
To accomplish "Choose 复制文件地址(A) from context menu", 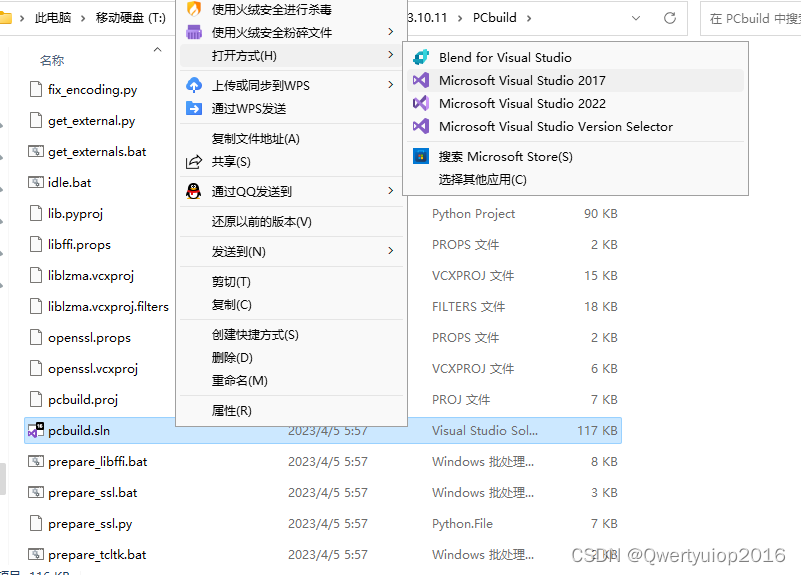I will [x=255, y=139].
